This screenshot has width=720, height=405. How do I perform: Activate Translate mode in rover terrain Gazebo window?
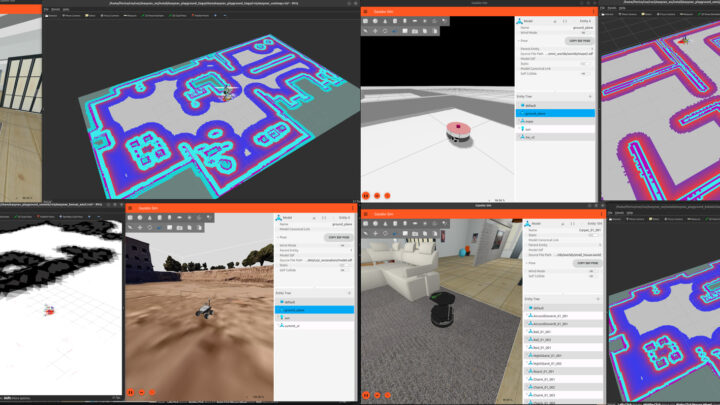coord(140,227)
